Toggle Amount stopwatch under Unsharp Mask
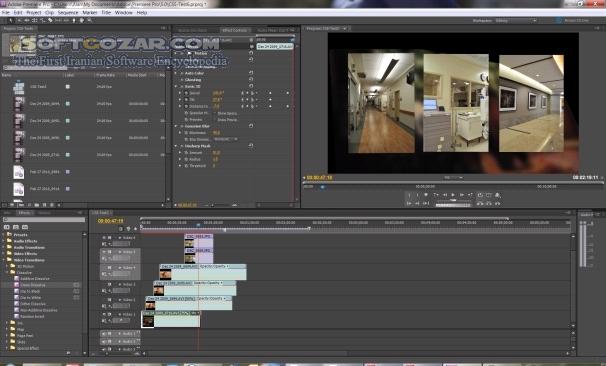Viewport: 606px width, 366px height. point(186,153)
